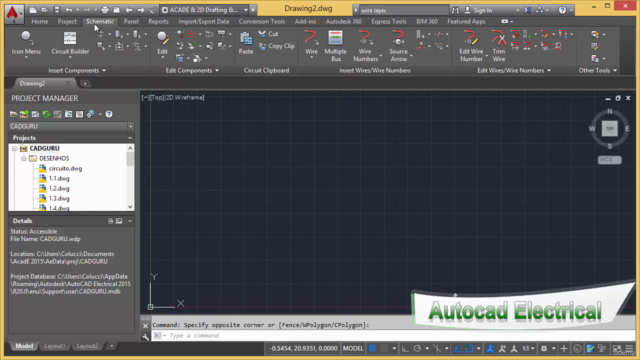Open the Icon Menu tool

click(26, 43)
